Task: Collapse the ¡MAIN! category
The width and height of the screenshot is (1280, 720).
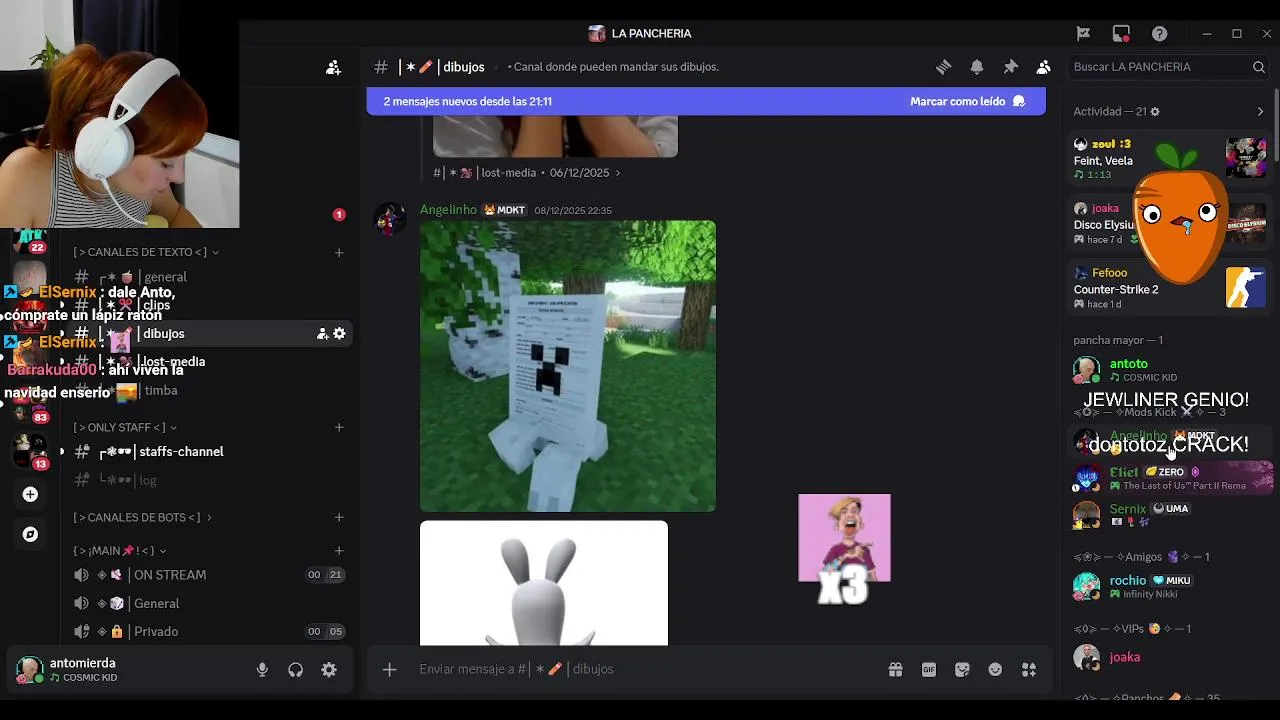Action: pyautogui.click(x=120, y=551)
